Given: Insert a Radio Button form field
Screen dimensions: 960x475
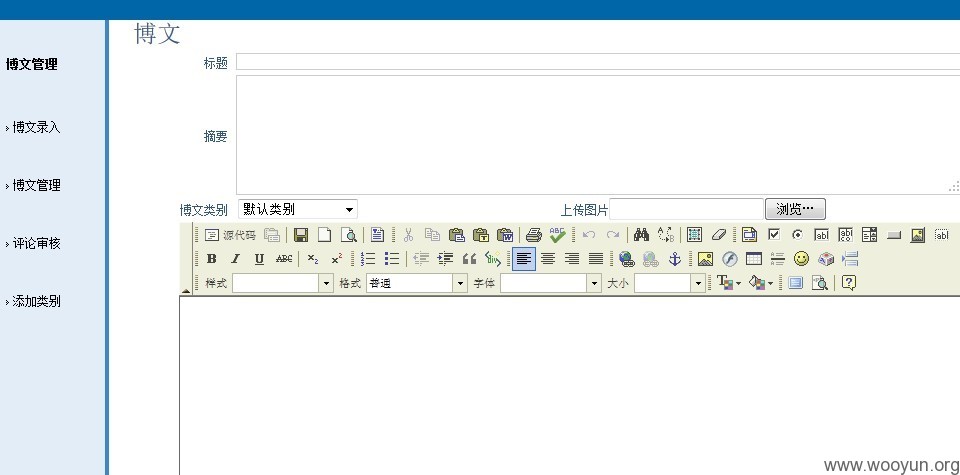Looking at the screenshot, I should click(x=797, y=235).
